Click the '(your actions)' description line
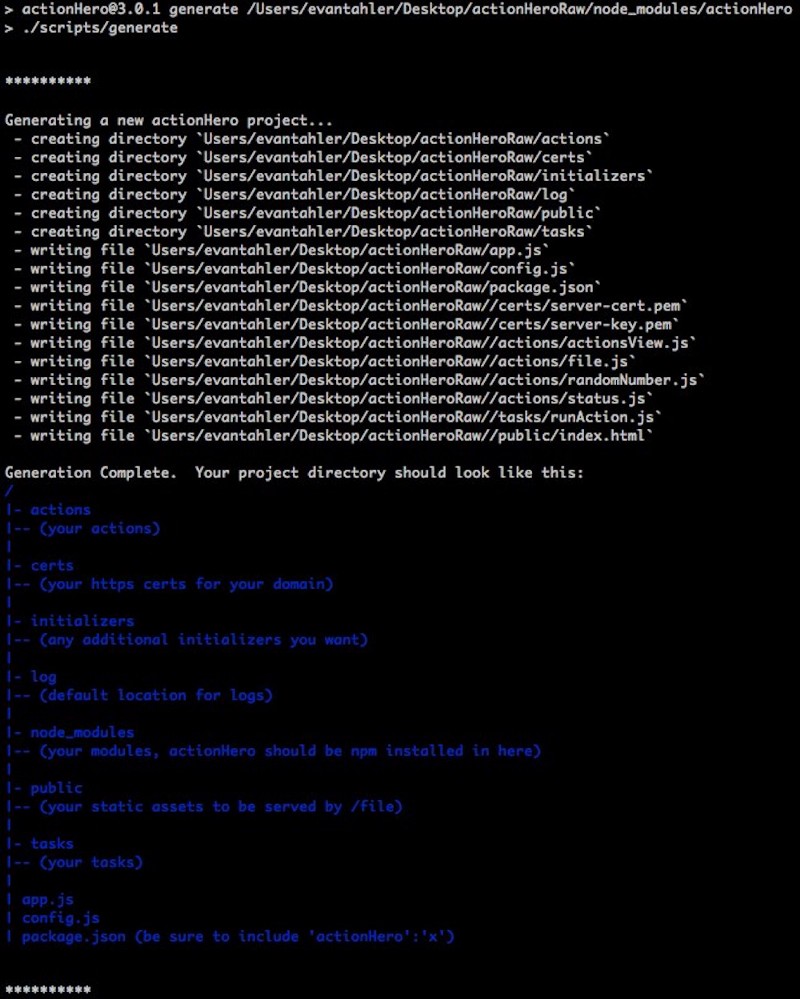Image resolution: width=800 pixels, height=999 pixels. (x=83, y=528)
